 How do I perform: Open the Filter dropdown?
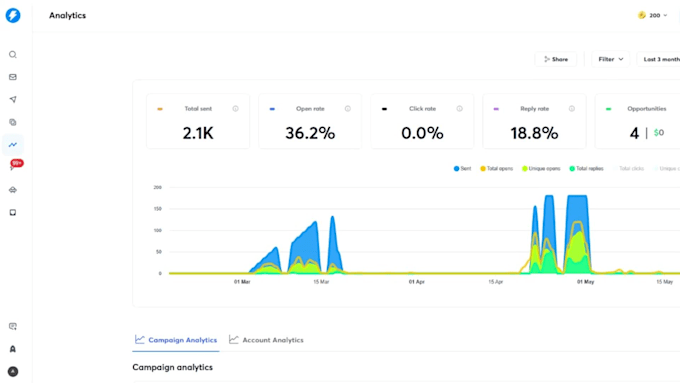(x=611, y=59)
